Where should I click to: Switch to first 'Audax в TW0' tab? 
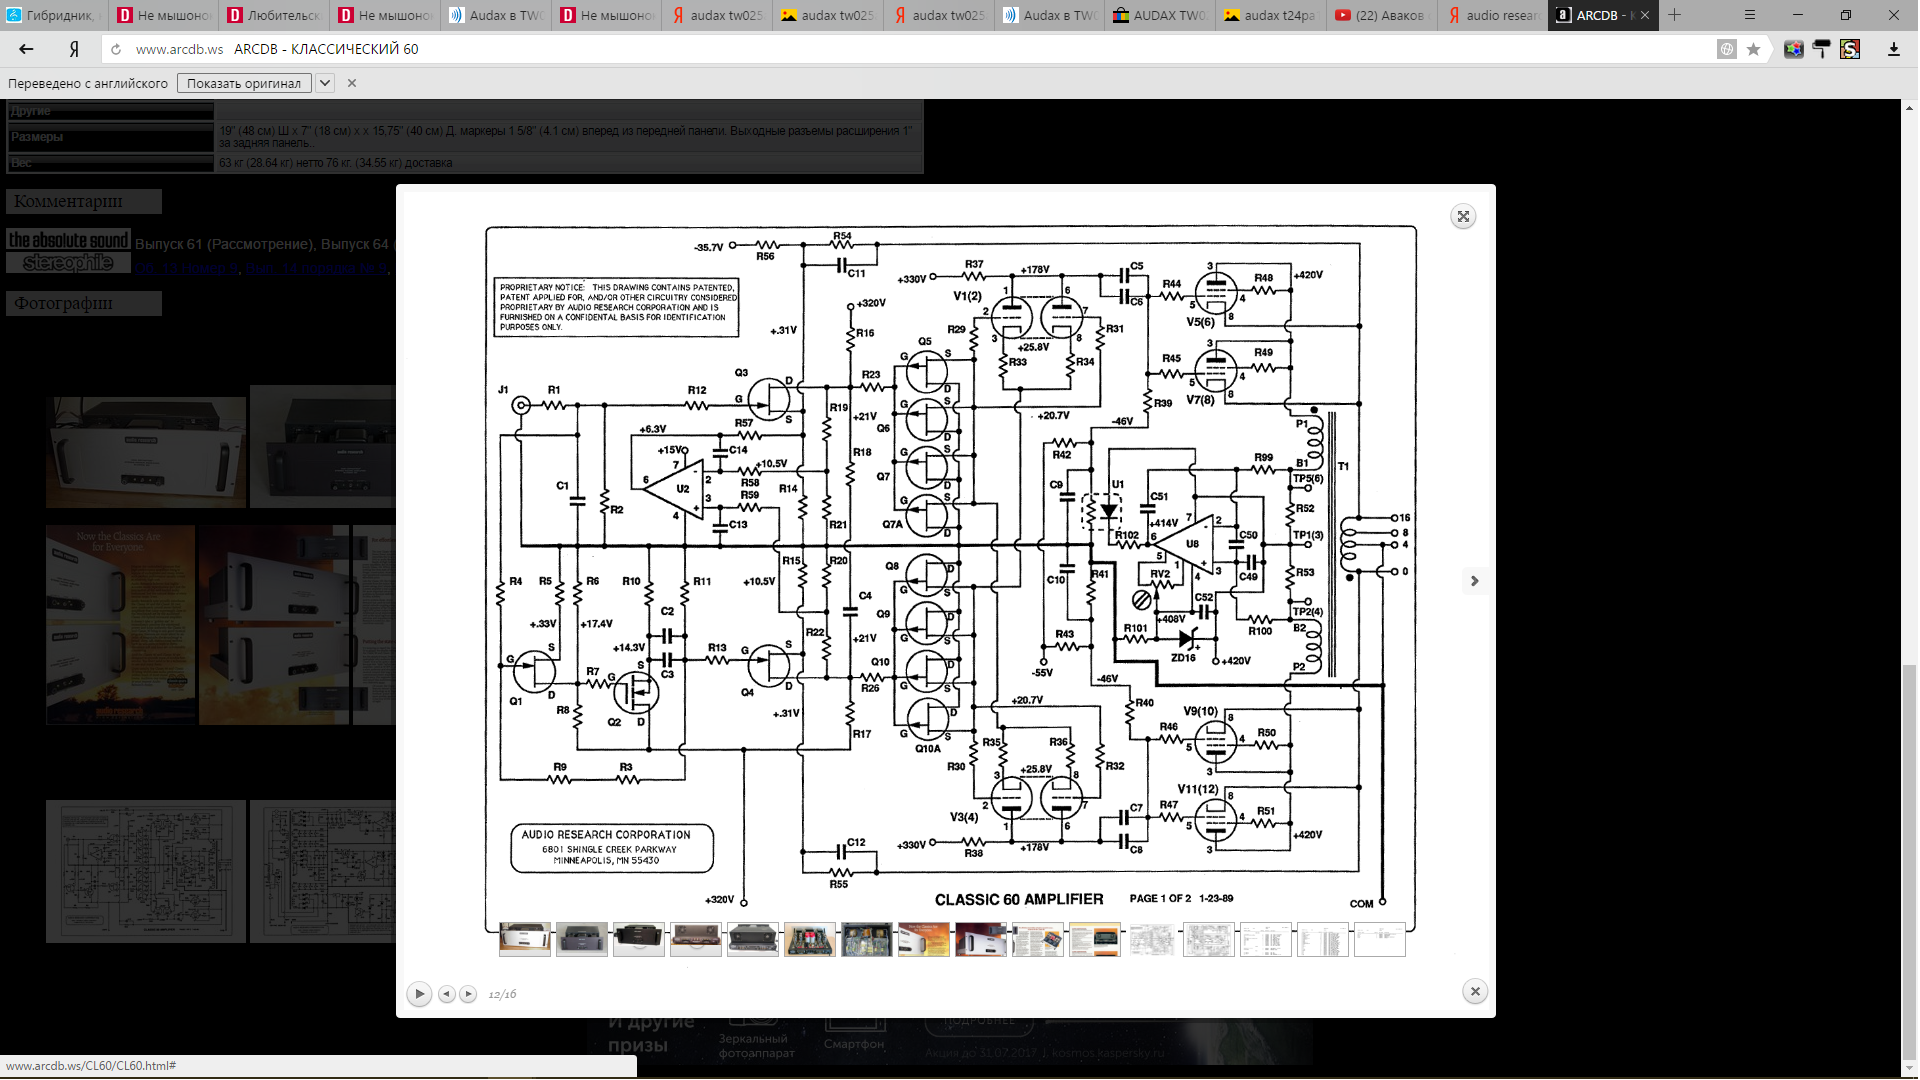coord(495,15)
